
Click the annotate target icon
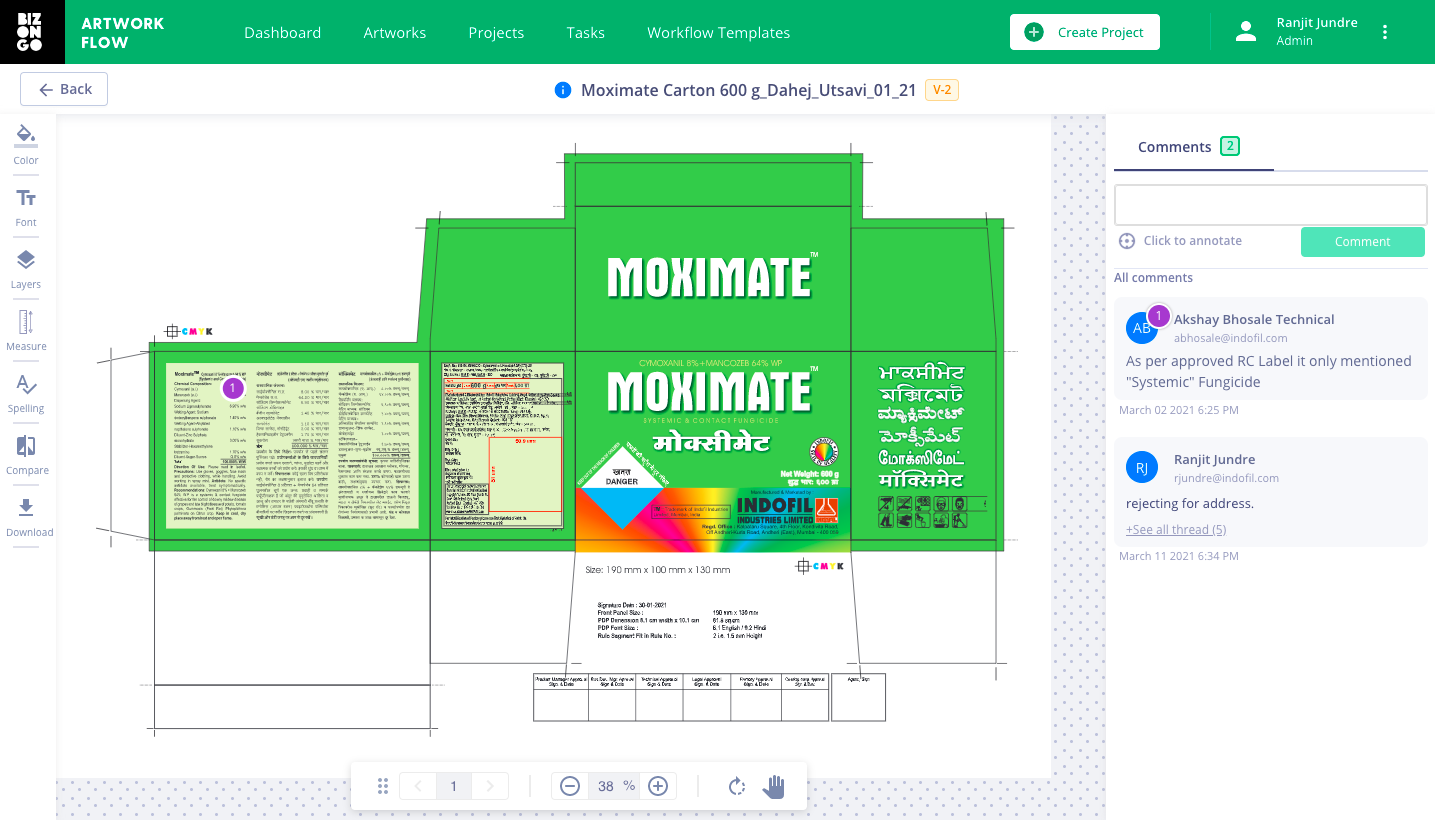pyautogui.click(x=1127, y=241)
